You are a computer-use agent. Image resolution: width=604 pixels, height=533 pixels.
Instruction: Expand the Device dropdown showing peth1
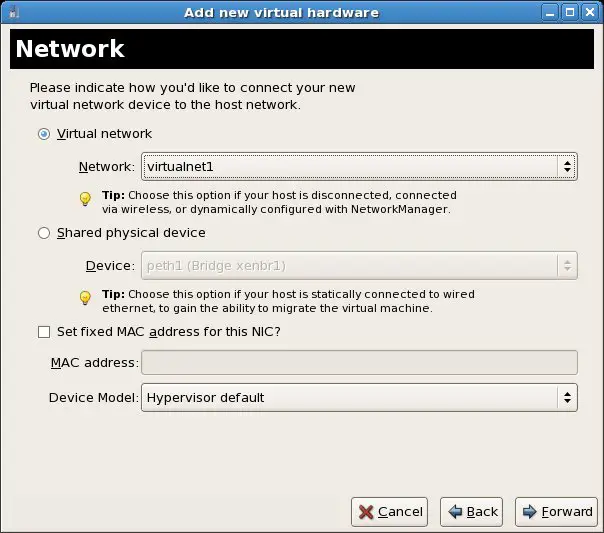pyautogui.click(x=358, y=265)
